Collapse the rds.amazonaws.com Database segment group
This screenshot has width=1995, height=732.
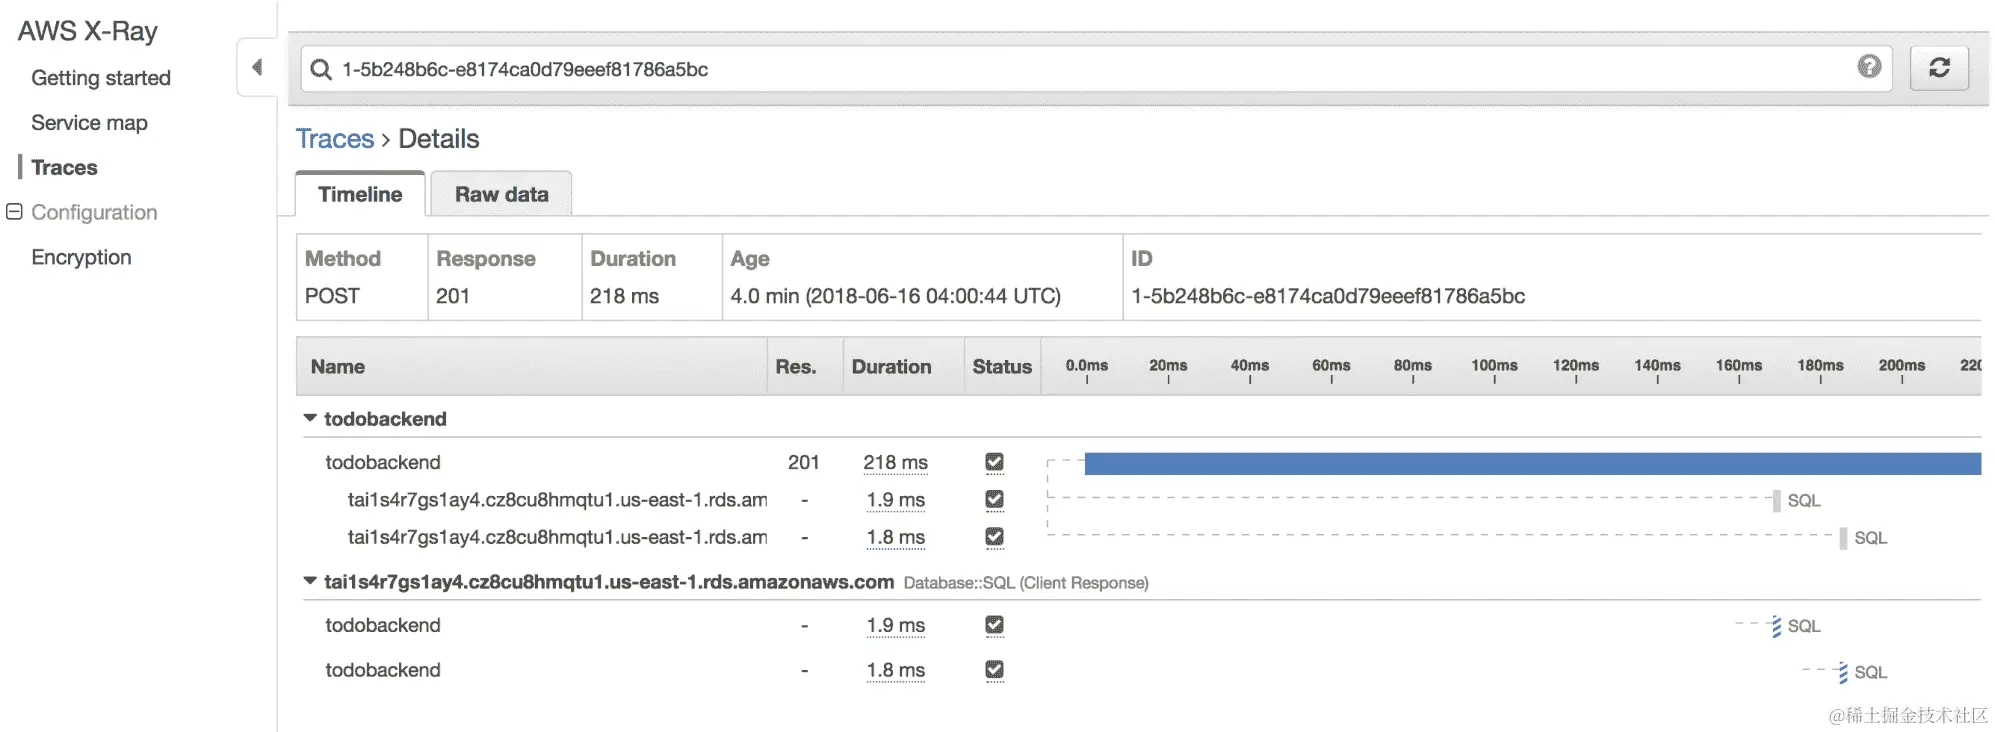coord(310,581)
